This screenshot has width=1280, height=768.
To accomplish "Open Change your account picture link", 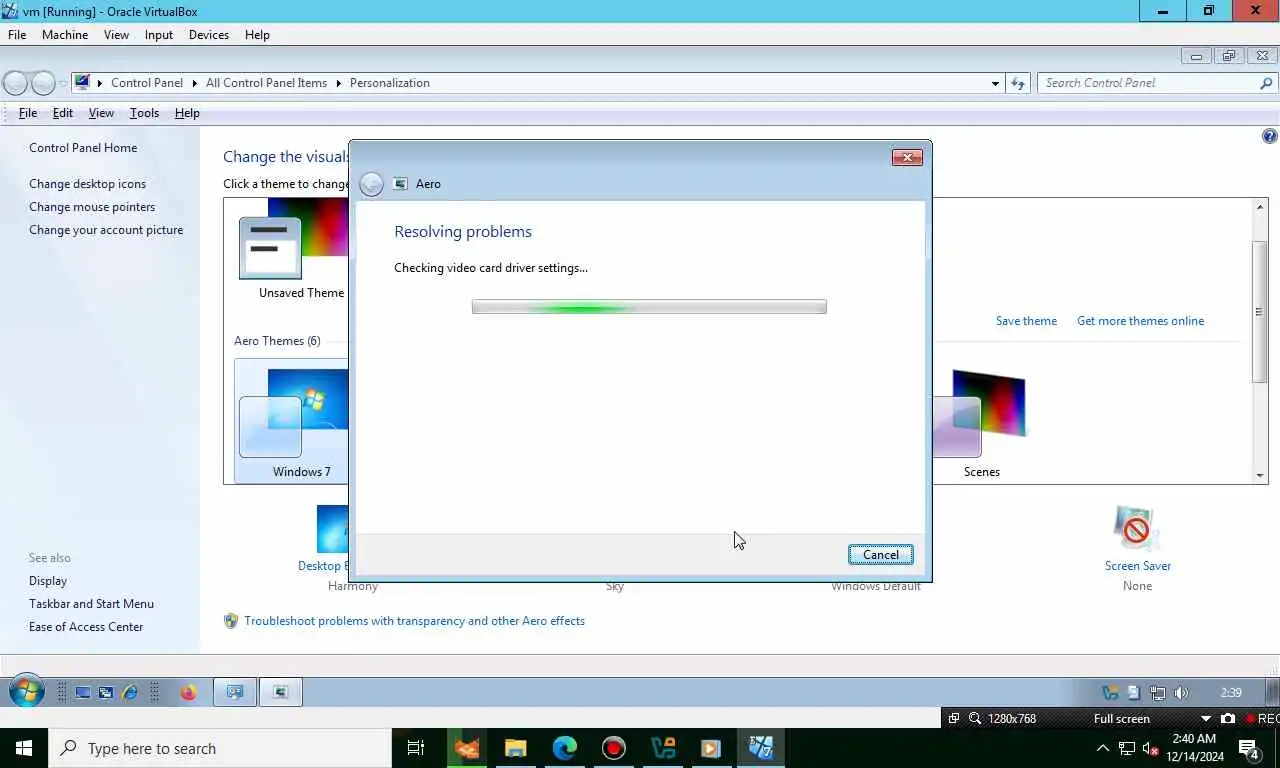I will [106, 230].
